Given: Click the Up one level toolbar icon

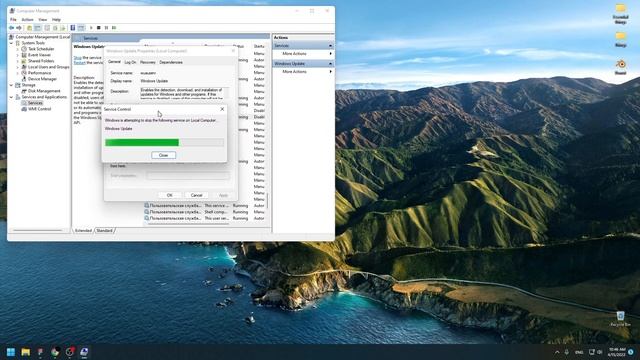Looking at the screenshot, I should pos(29,28).
